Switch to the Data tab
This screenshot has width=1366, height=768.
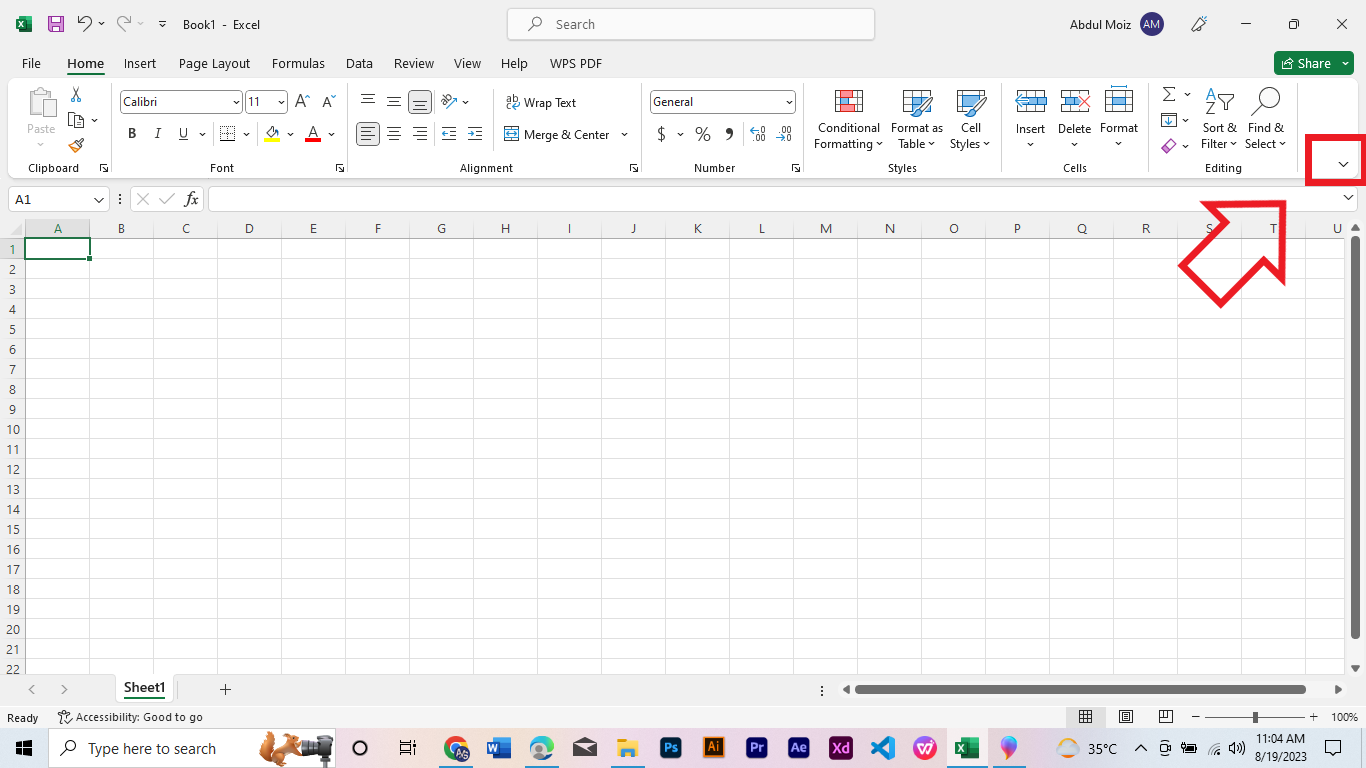click(x=359, y=63)
